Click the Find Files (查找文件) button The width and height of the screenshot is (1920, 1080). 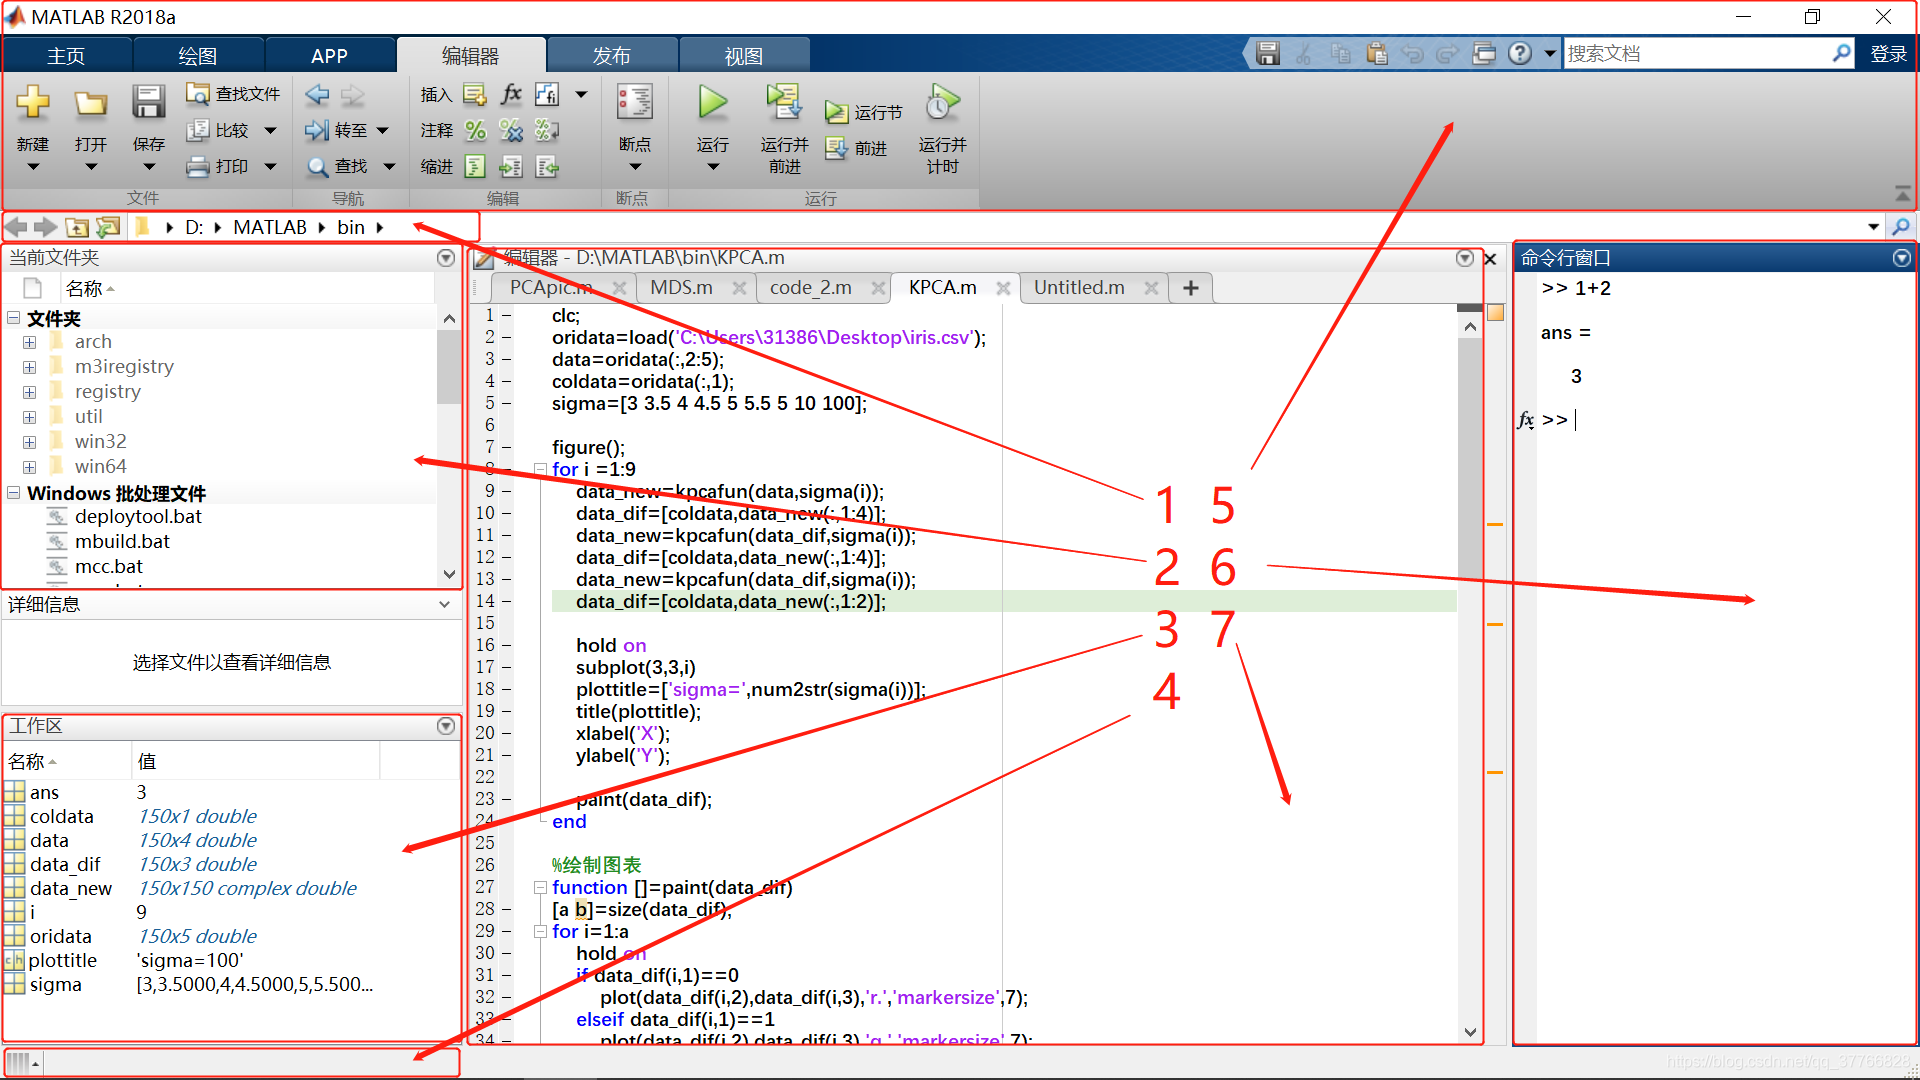[x=233, y=94]
